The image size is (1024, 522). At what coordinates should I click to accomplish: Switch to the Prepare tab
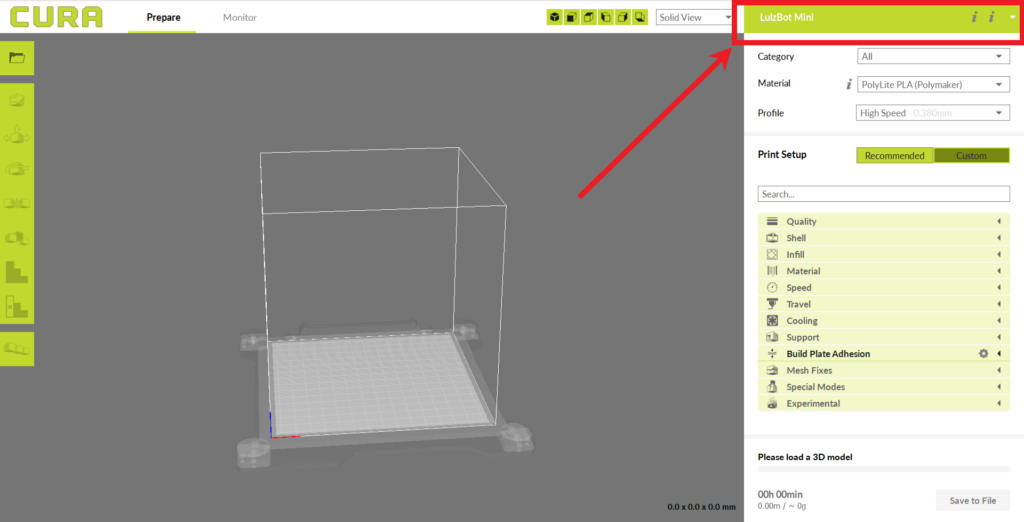coord(163,18)
